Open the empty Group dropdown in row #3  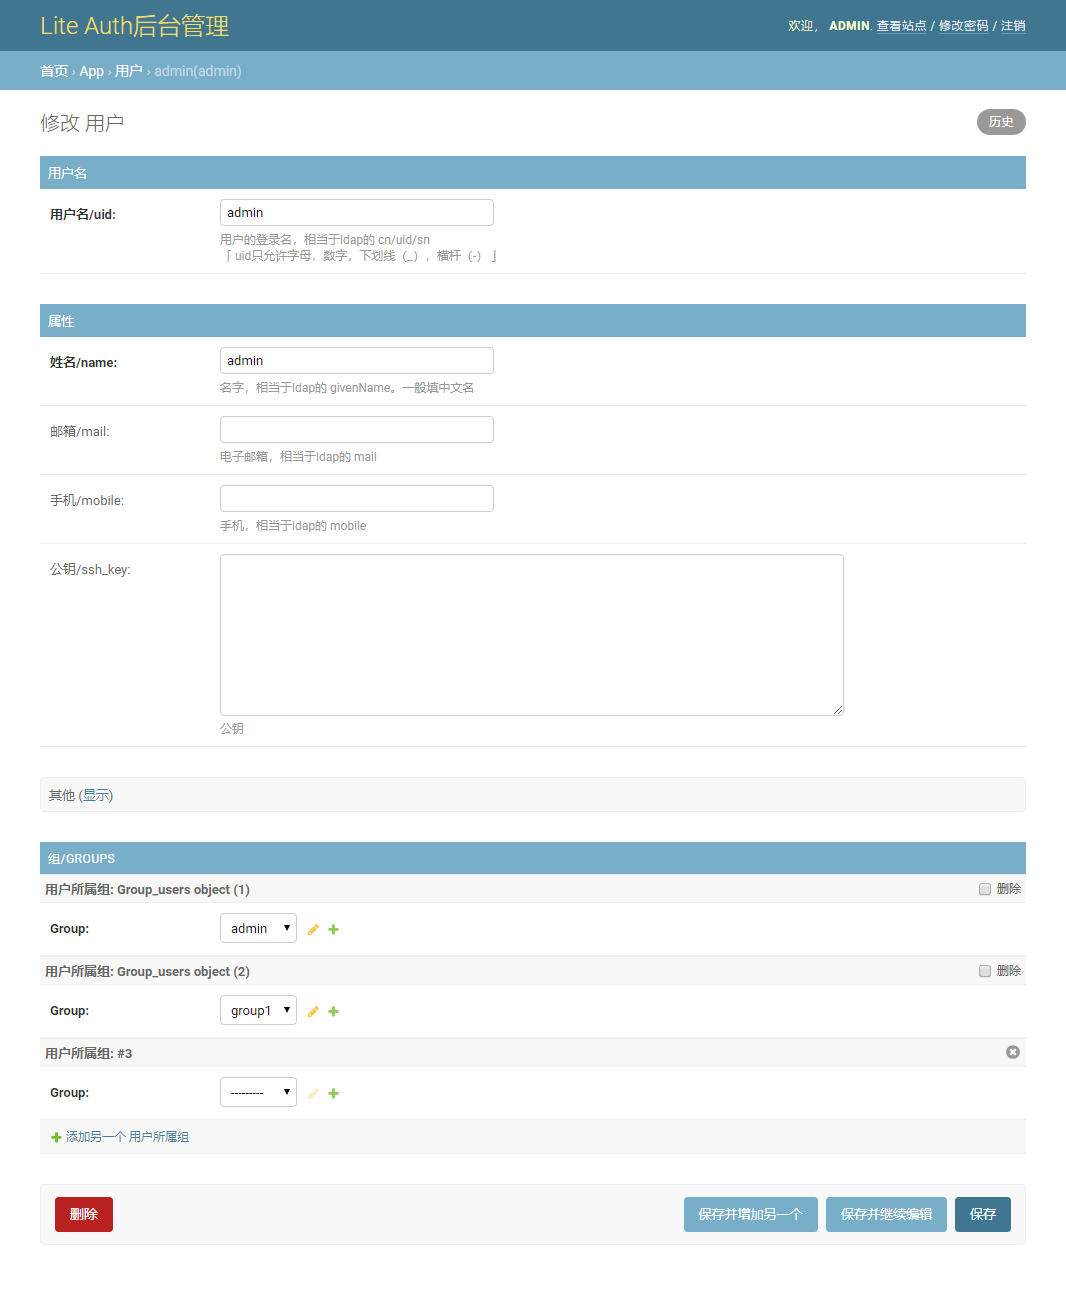[x=258, y=1092]
